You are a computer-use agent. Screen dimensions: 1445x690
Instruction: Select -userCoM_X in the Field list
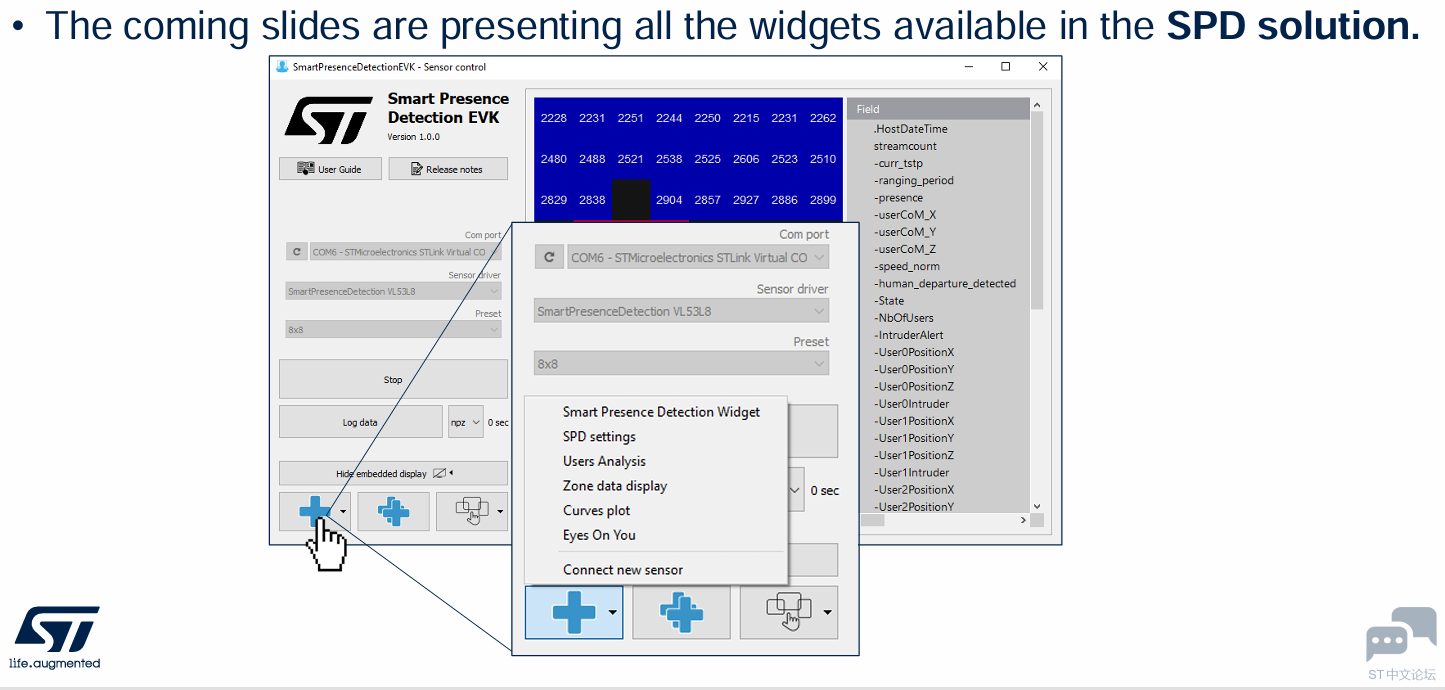(905, 215)
